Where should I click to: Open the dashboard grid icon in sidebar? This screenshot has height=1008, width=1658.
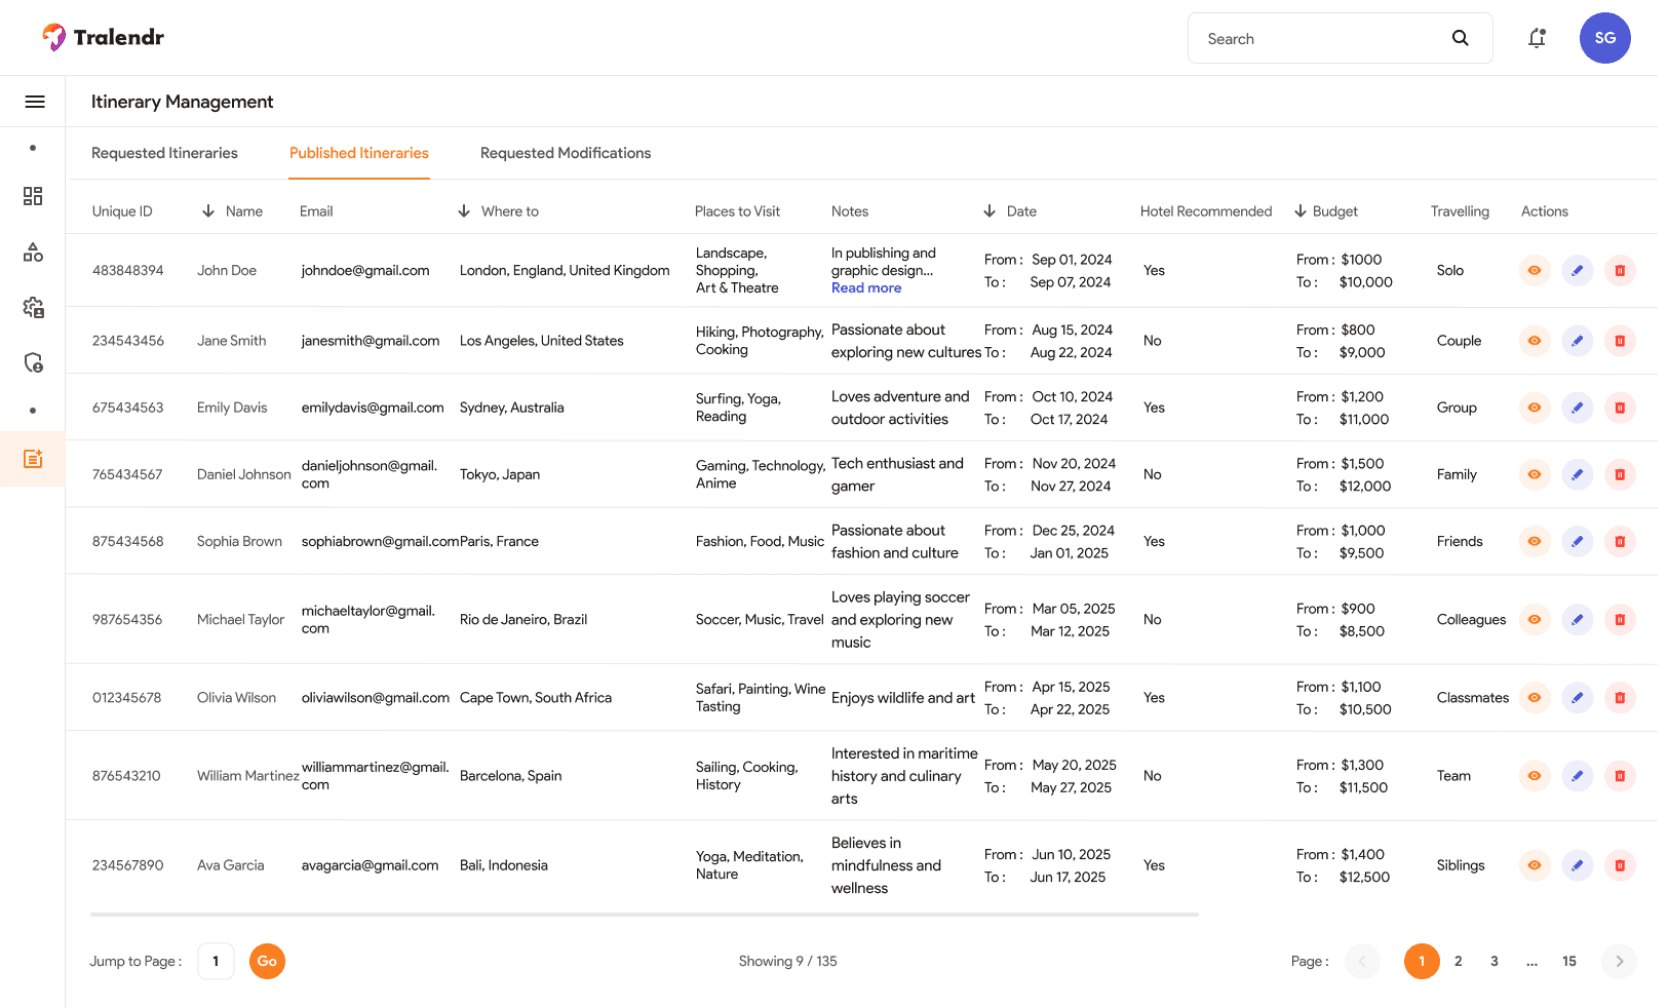(33, 196)
